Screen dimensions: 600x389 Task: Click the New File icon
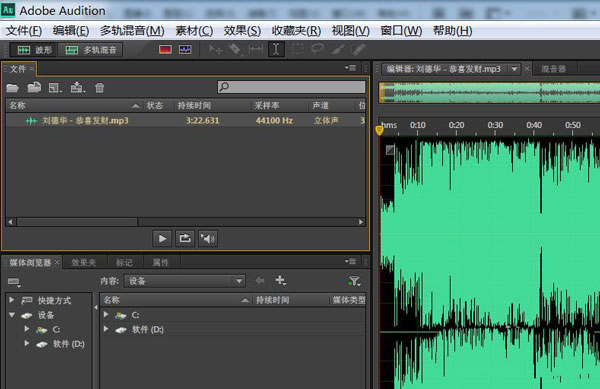(55, 88)
